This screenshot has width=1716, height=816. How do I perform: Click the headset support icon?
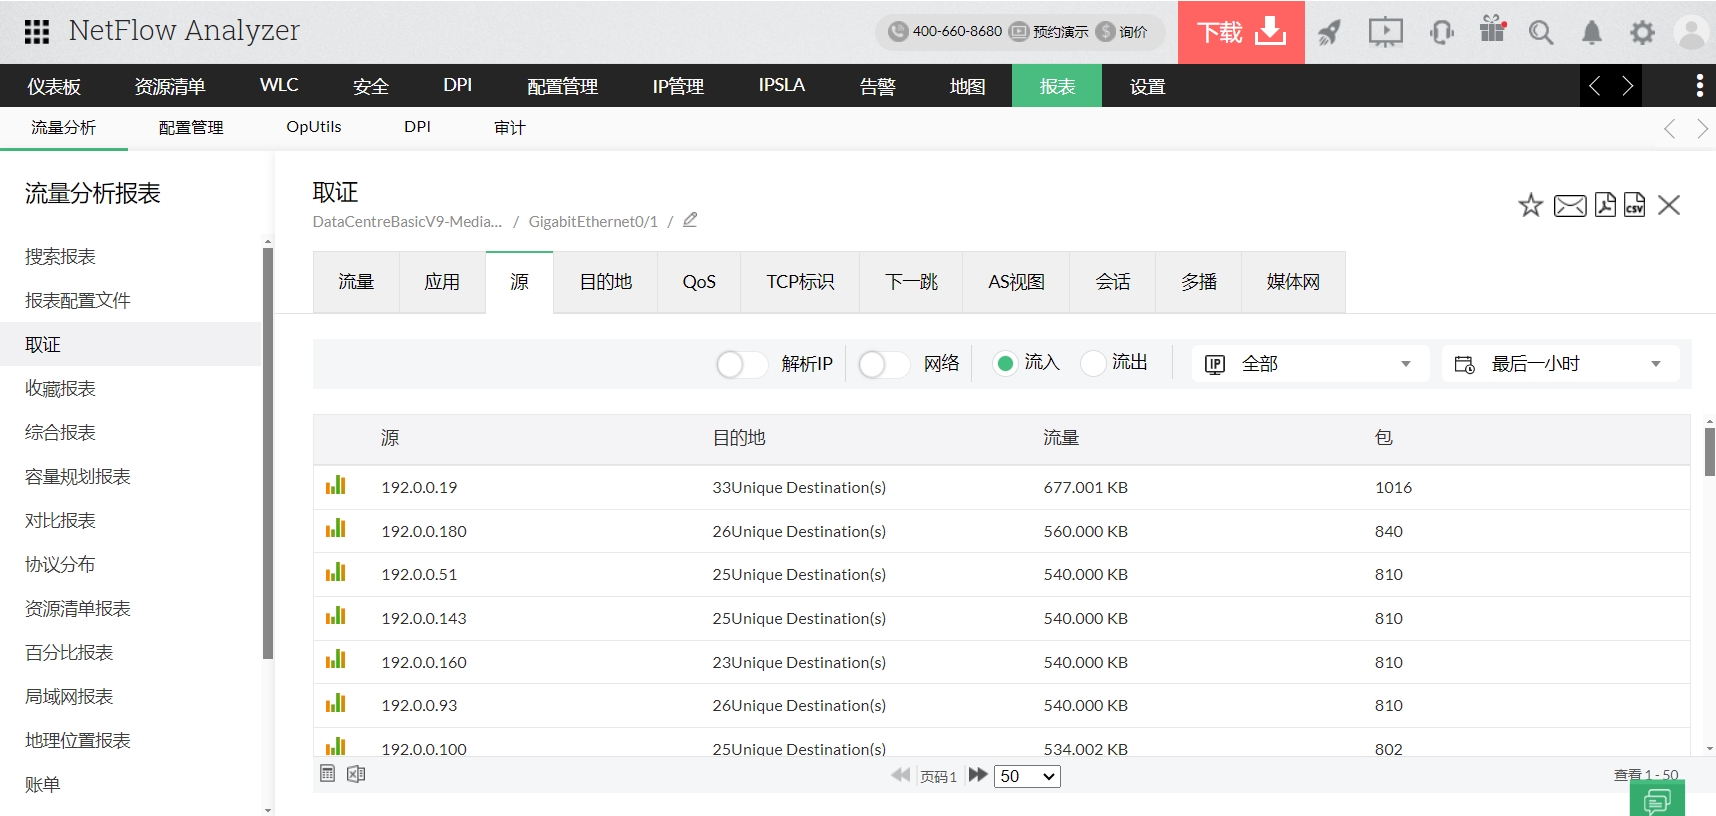[x=1441, y=33]
